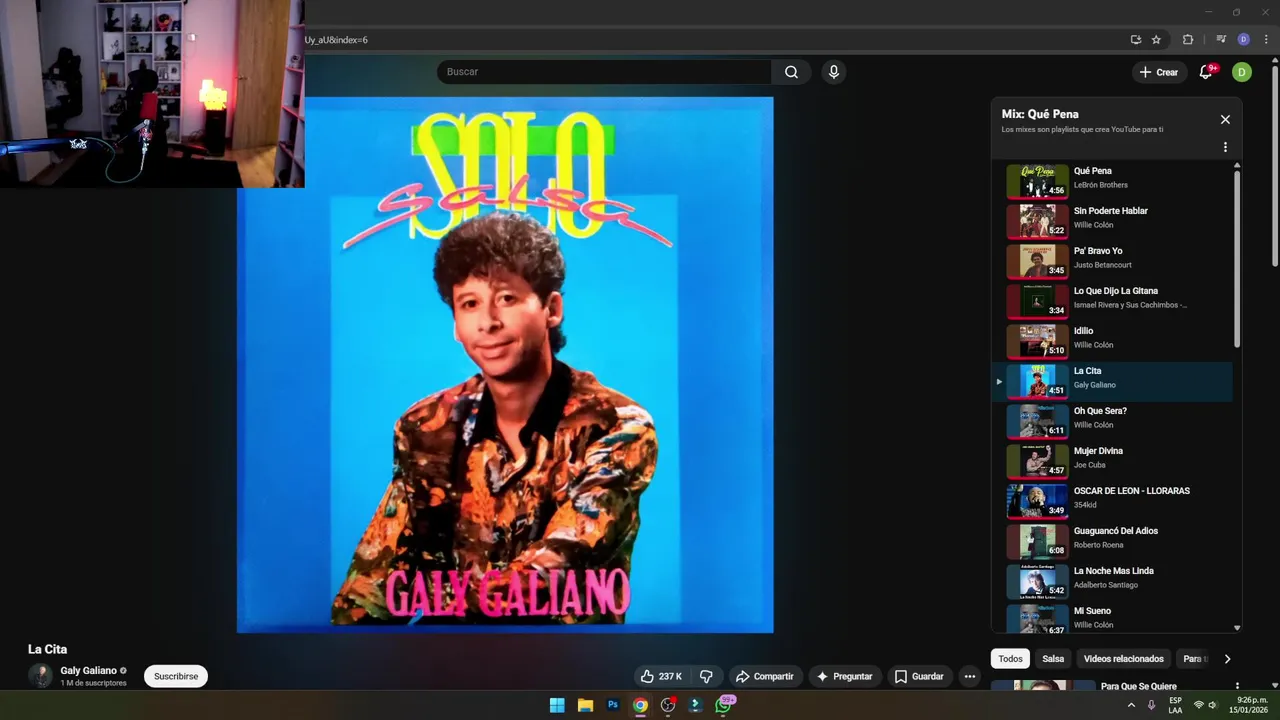
Task: Open playlist panel three-dot options
Action: 1225,147
